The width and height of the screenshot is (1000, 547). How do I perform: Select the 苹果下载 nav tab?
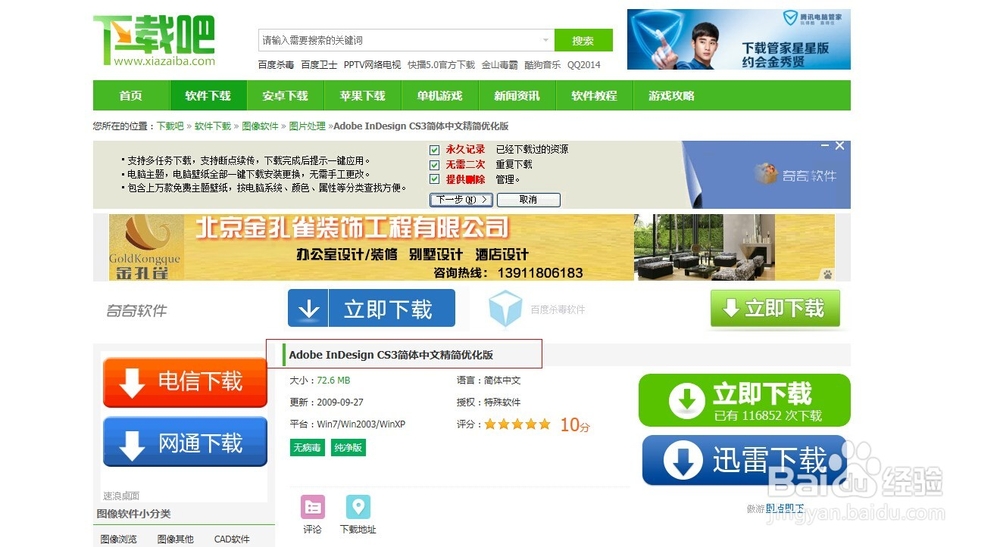(362, 96)
